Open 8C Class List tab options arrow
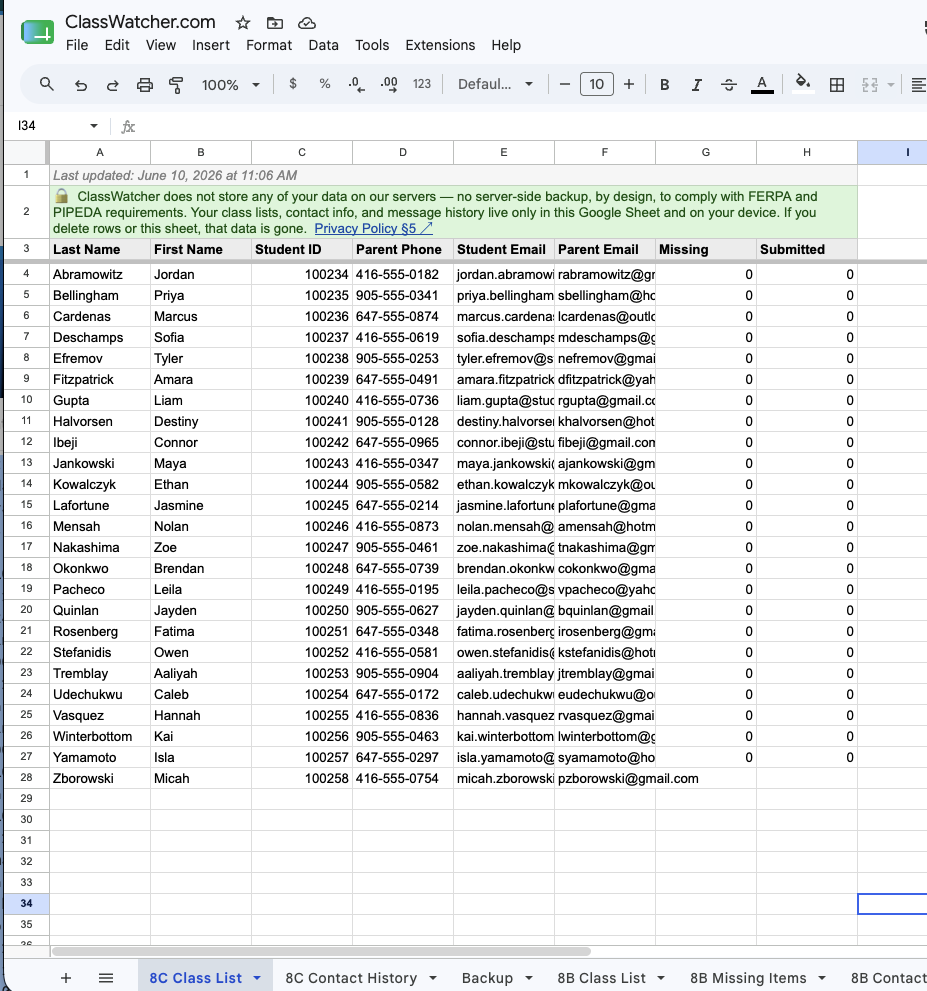 (257, 978)
